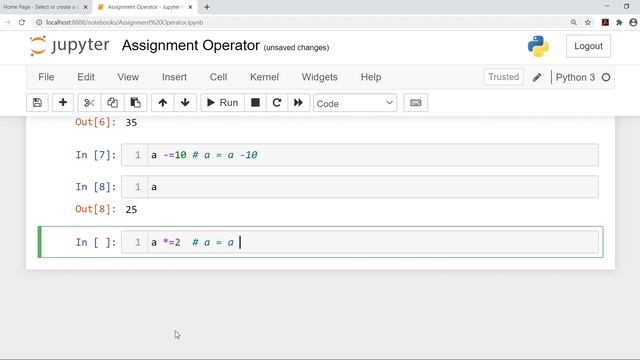Copy selected cells icon
640x360 pixels.
(112, 102)
